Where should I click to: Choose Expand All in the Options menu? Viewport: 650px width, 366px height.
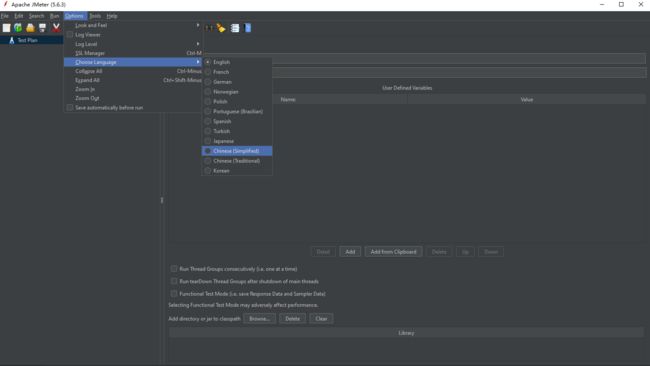click(x=133, y=80)
